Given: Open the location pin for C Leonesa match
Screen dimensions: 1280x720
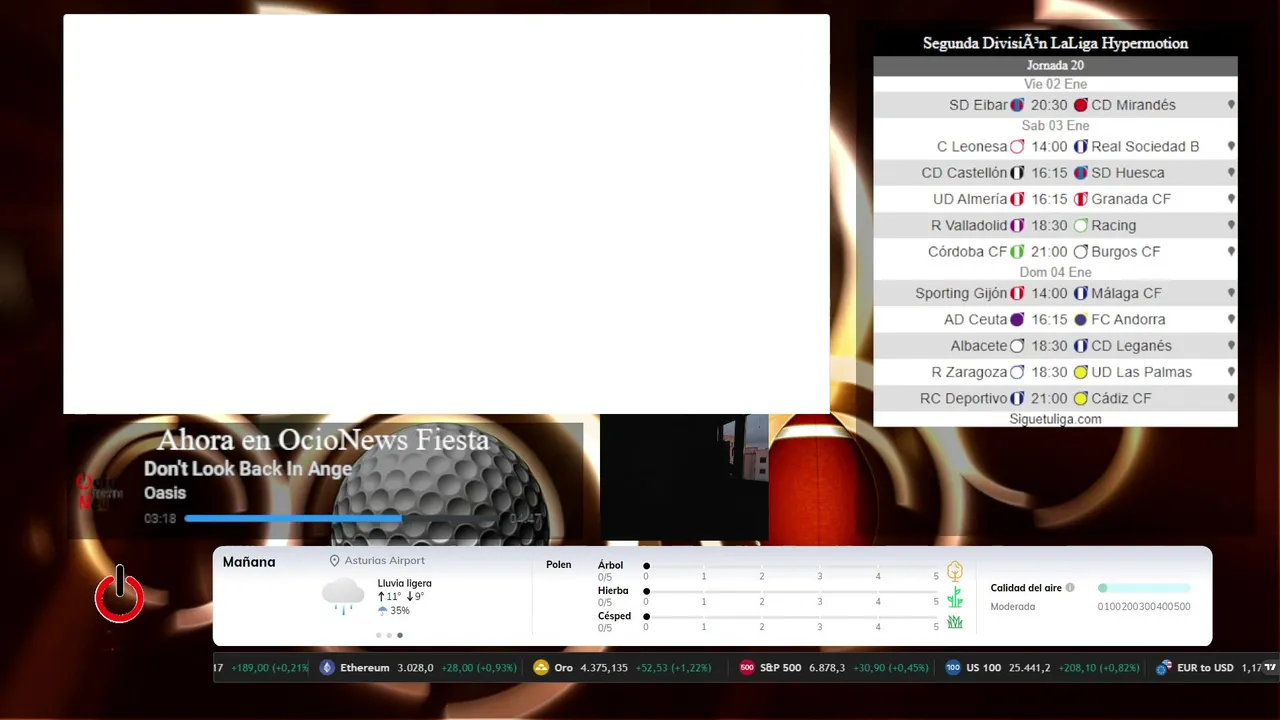Looking at the screenshot, I should [1231, 146].
